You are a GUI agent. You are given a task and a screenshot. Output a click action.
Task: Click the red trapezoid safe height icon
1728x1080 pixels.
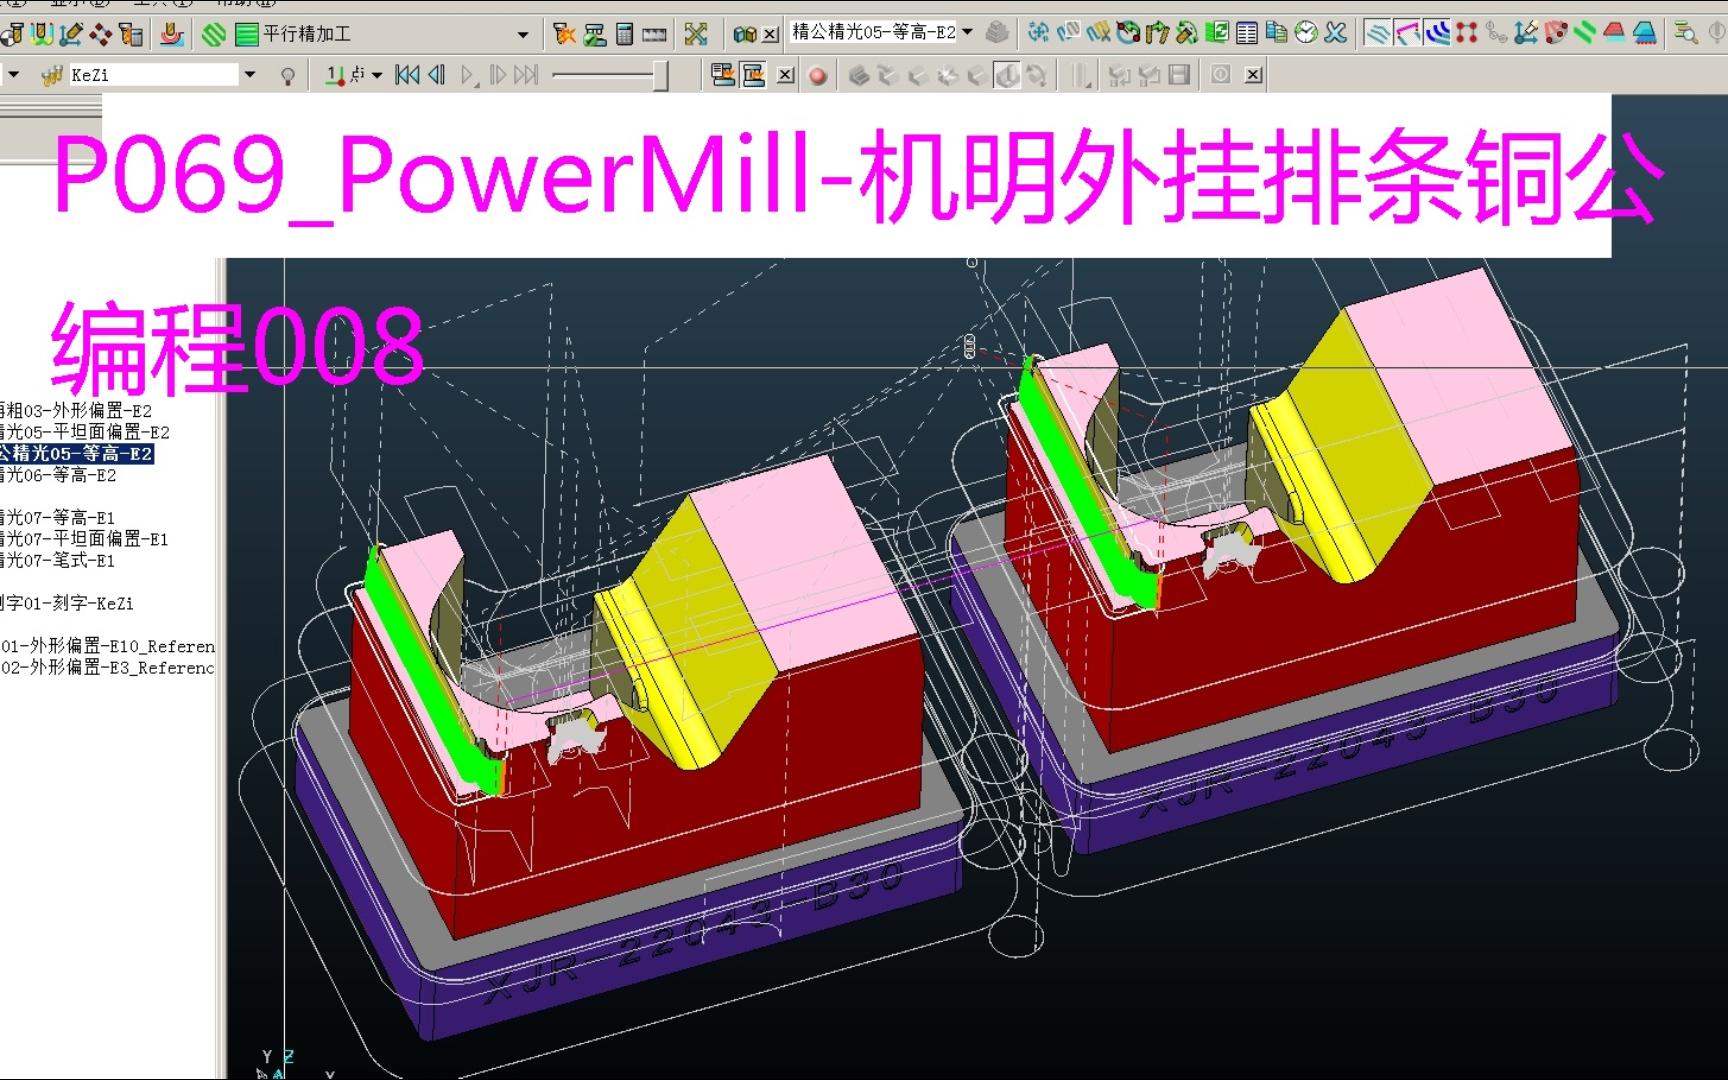pos(1614,33)
